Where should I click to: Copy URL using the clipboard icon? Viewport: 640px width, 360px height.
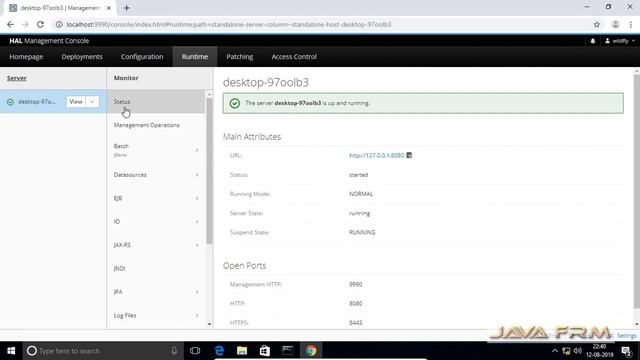[x=409, y=155]
